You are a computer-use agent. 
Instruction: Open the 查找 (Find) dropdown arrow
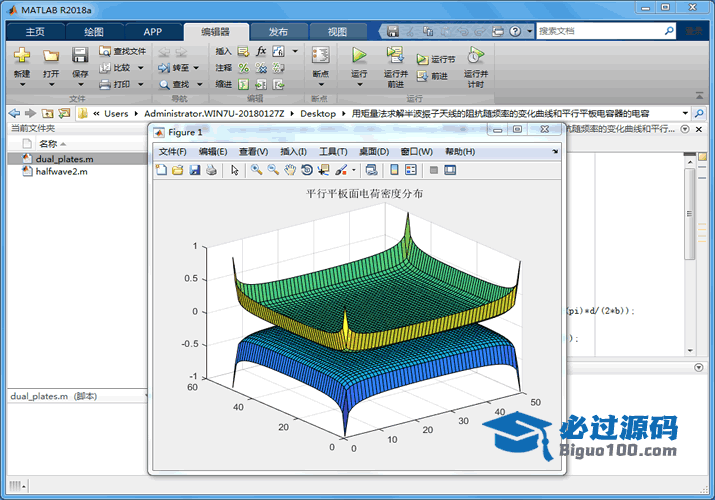(200, 84)
